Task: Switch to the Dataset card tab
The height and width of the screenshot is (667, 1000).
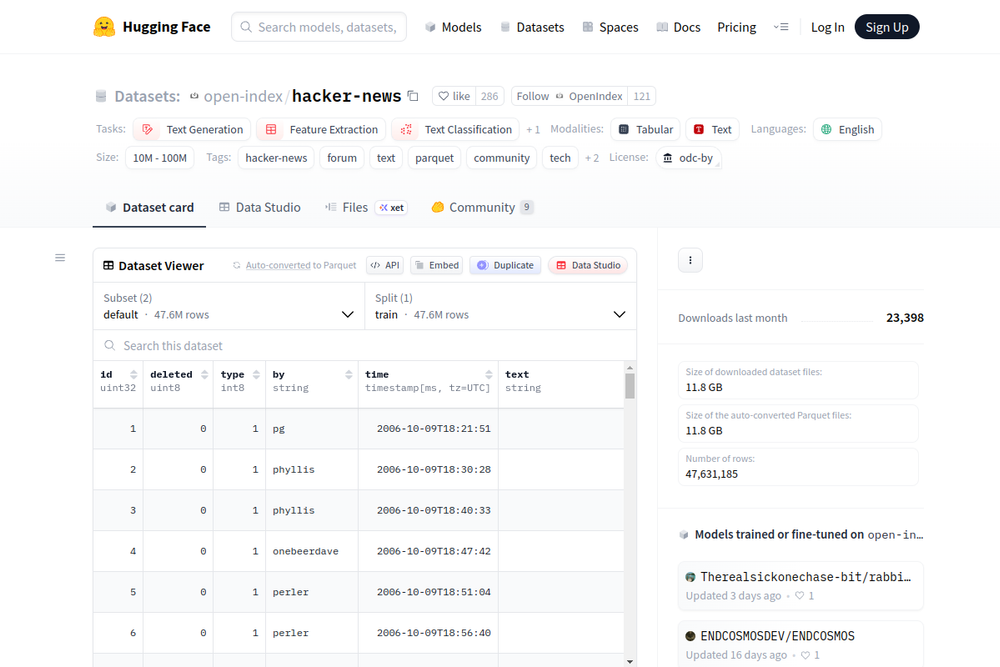Action: 149,207
